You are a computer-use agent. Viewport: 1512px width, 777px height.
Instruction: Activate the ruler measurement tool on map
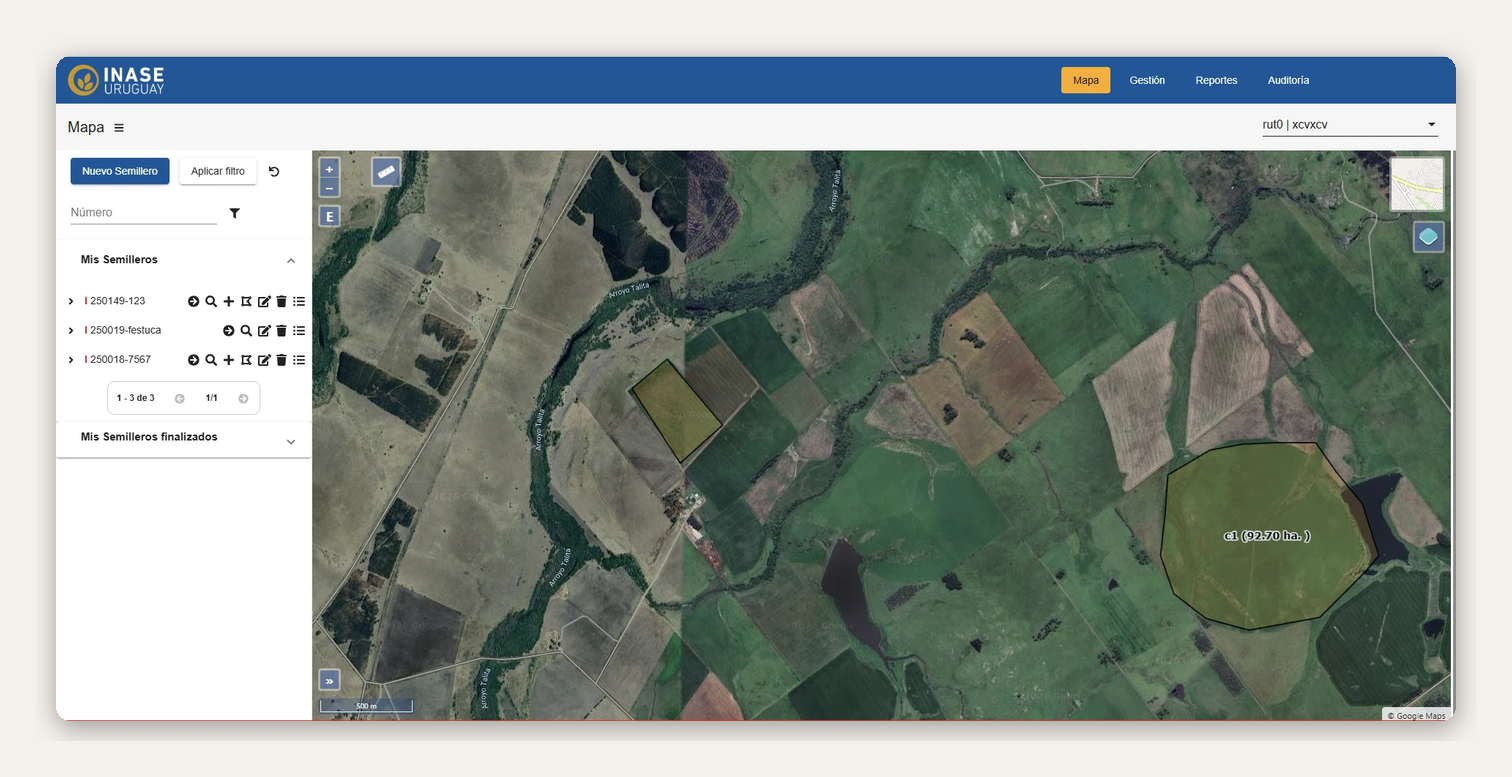(x=386, y=171)
